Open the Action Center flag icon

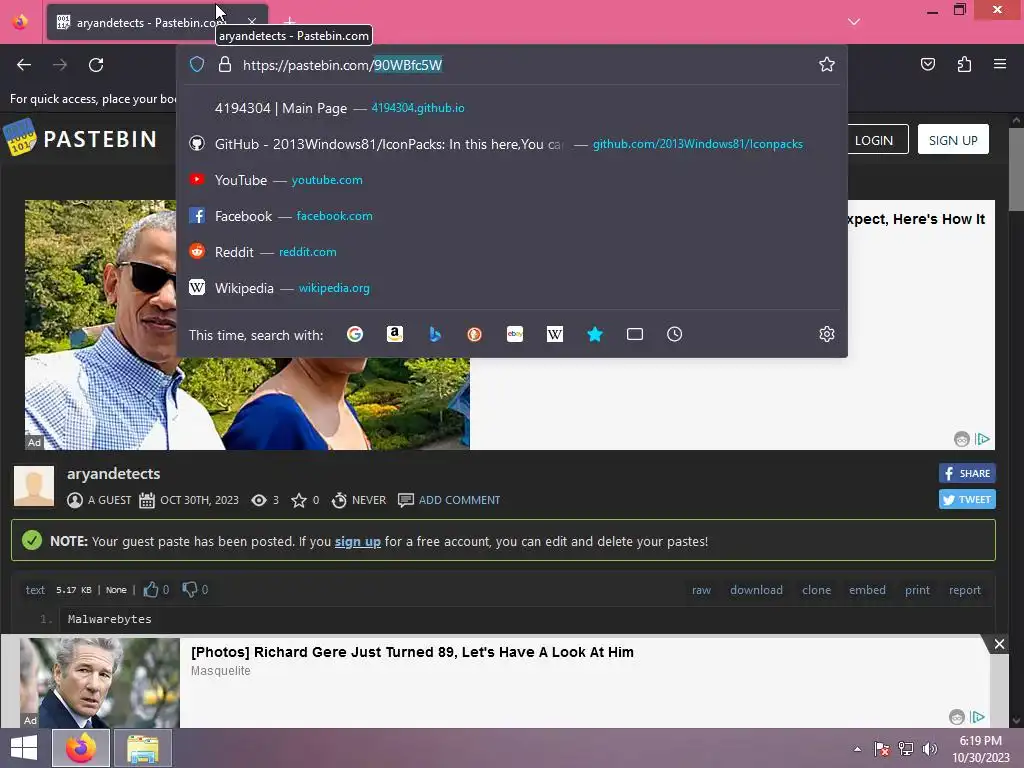(881, 749)
